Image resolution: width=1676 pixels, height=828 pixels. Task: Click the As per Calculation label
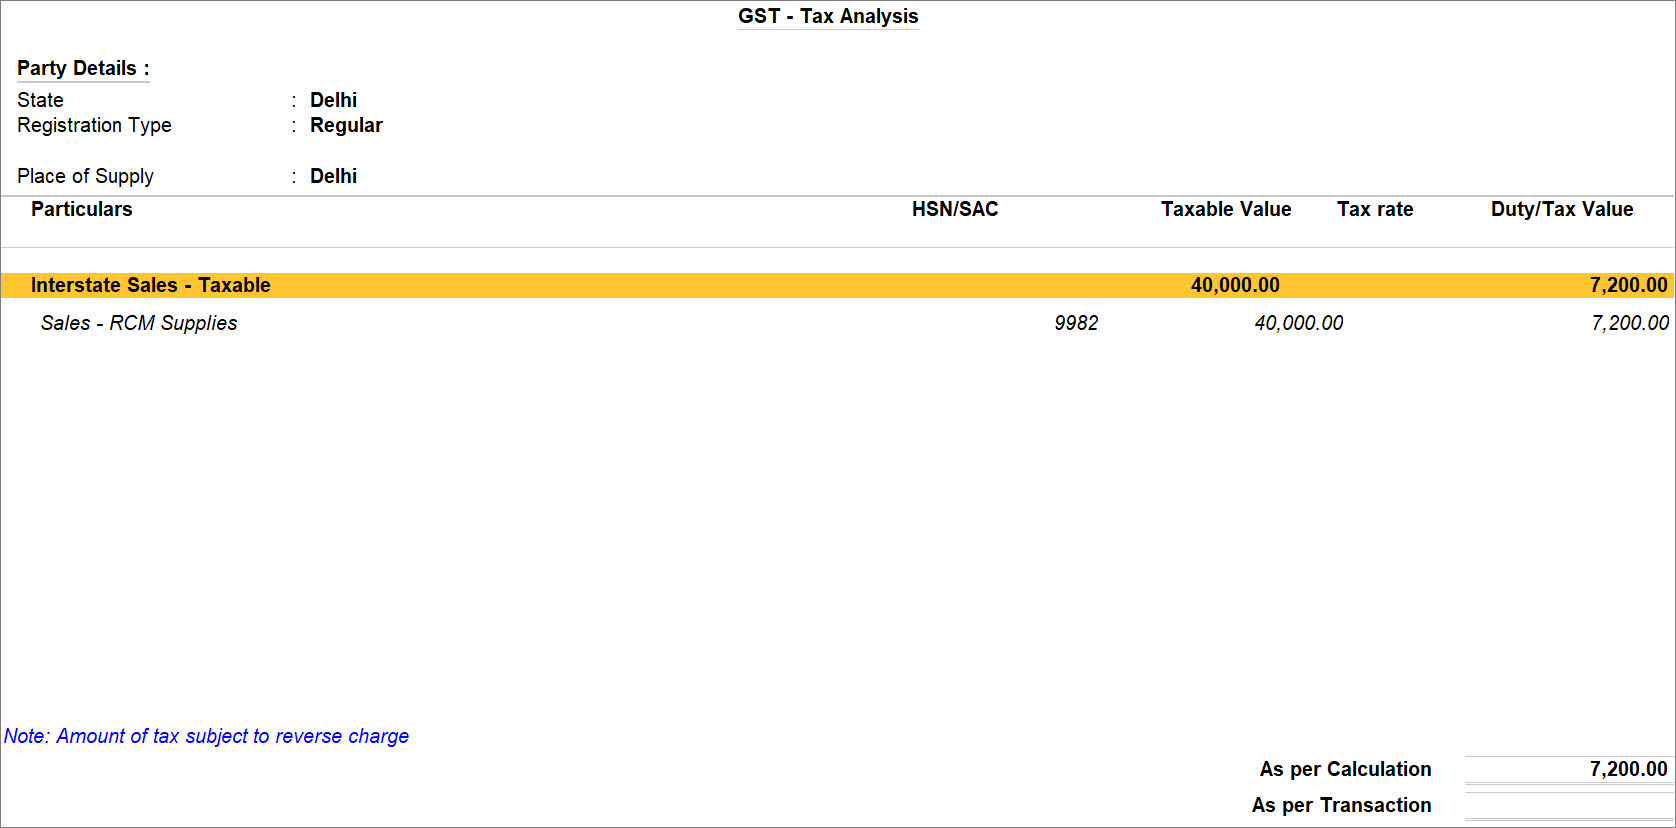[1345, 769]
